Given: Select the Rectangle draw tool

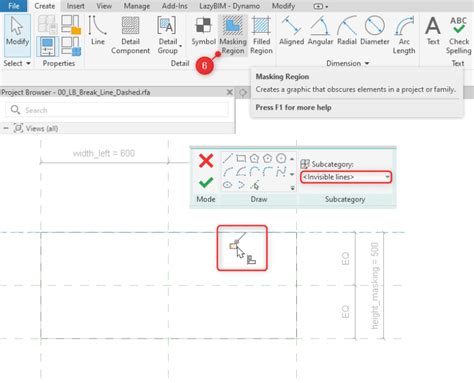Looking at the screenshot, I should pos(241,158).
